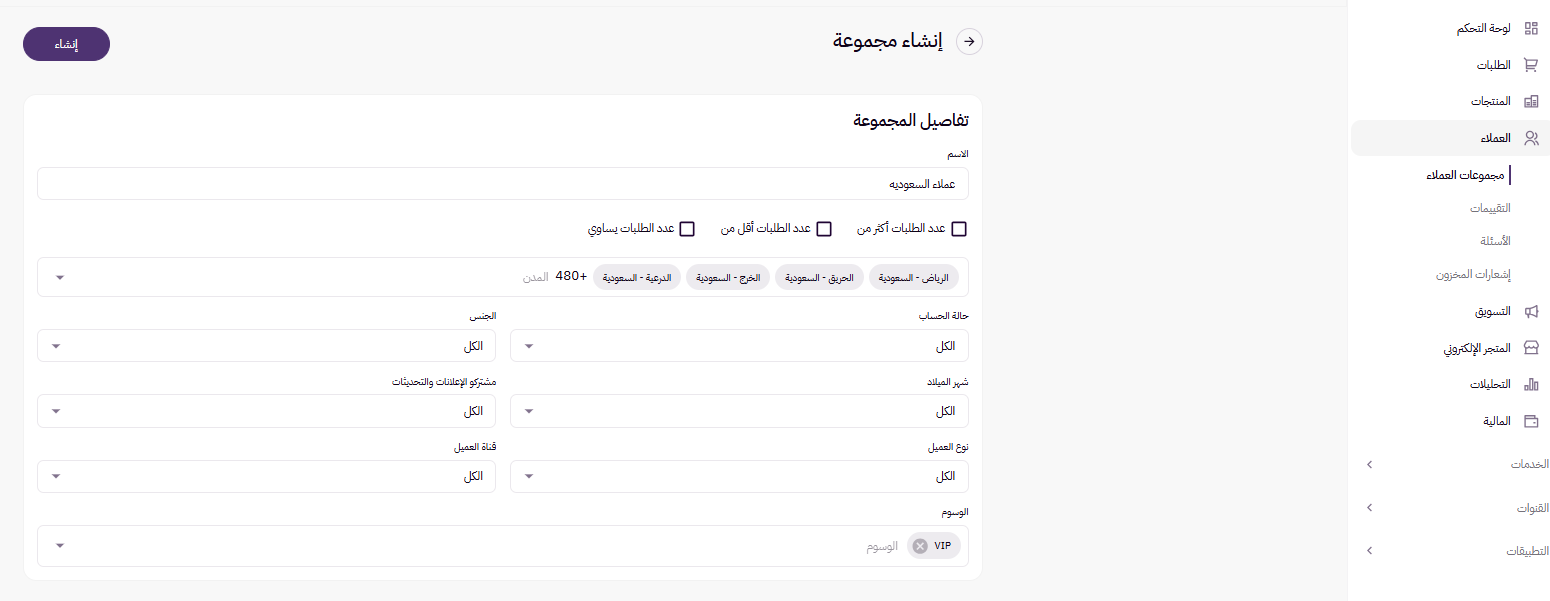Click the back arrow next to إنشاء مجموعة
This screenshot has width=1550, height=601.
(x=968, y=41)
